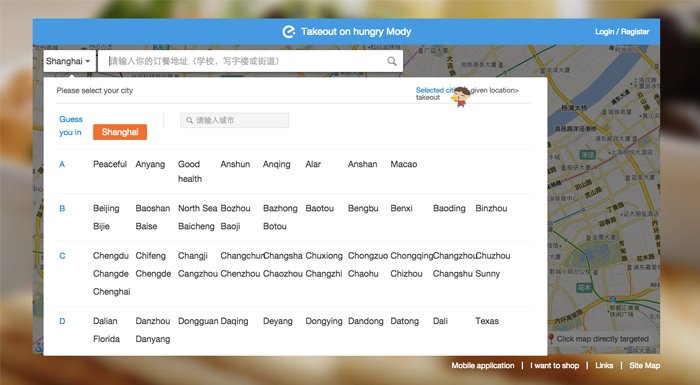Select the city Anyang
700x385 pixels.
150,164
